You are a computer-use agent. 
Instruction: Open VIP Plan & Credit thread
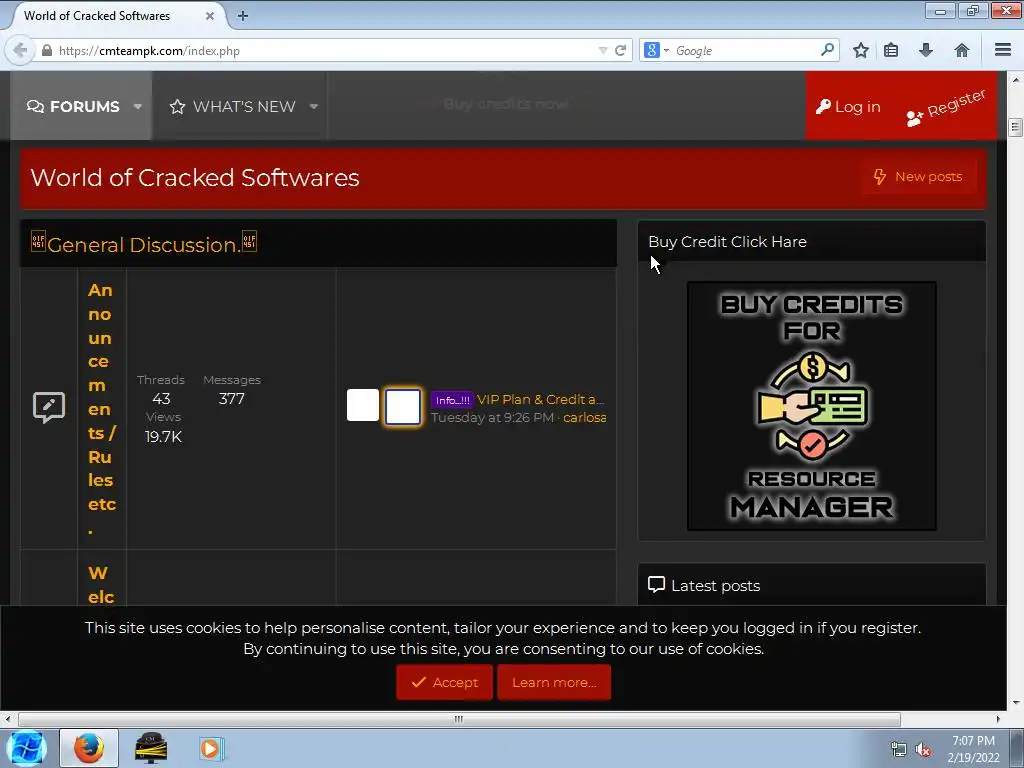coord(541,400)
